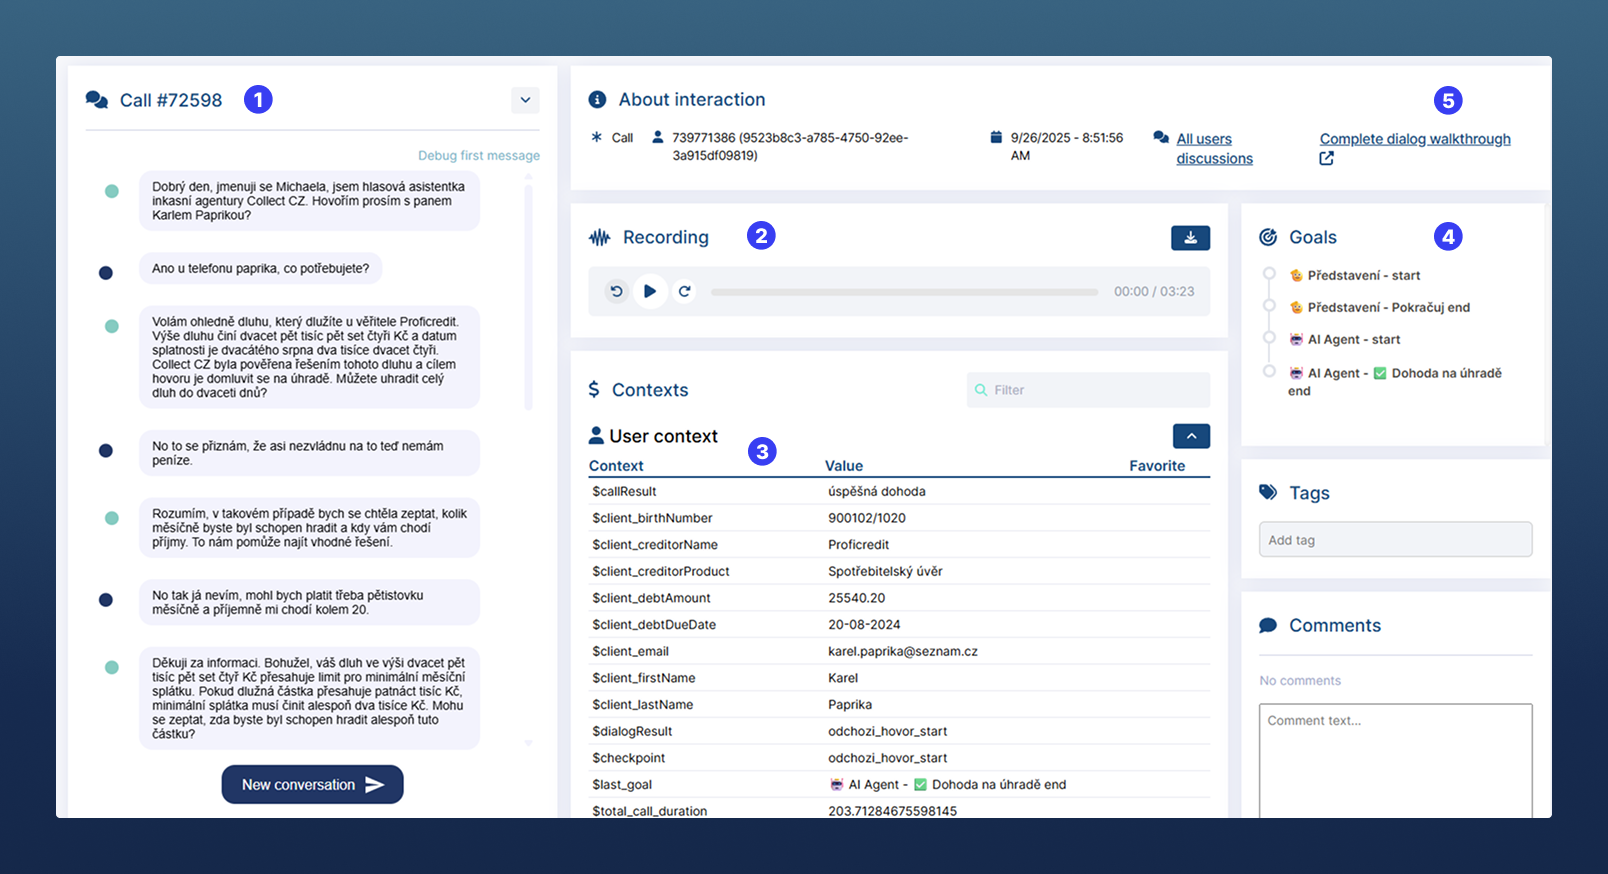Open Complete dialog walkthrough link
The height and width of the screenshot is (874, 1608).
pyautogui.click(x=1414, y=139)
